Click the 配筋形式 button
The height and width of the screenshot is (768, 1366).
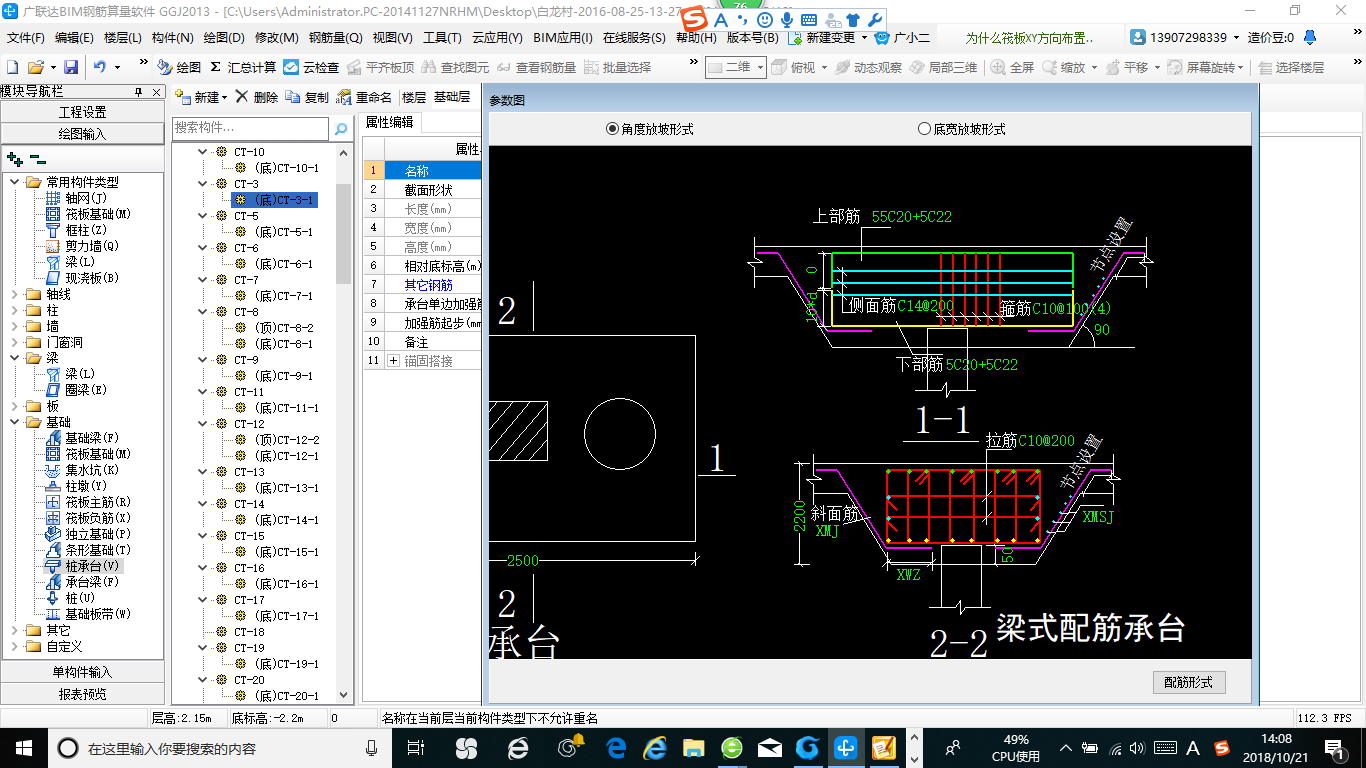(x=1189, y=682)
